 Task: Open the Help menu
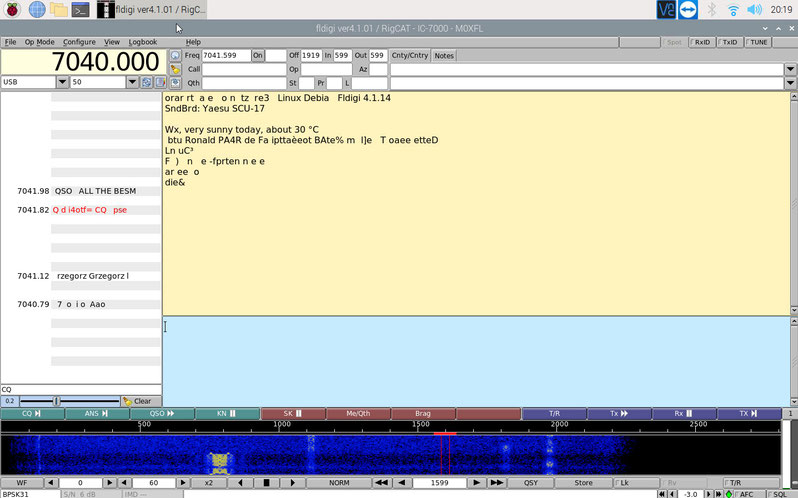(x=193, y=42)
